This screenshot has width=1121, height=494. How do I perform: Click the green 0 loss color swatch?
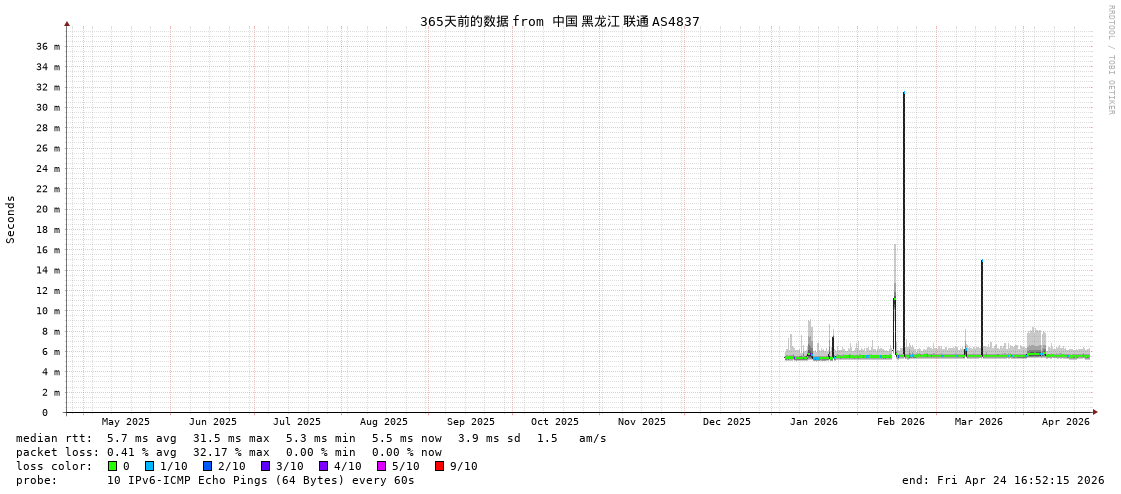(112, 466)
